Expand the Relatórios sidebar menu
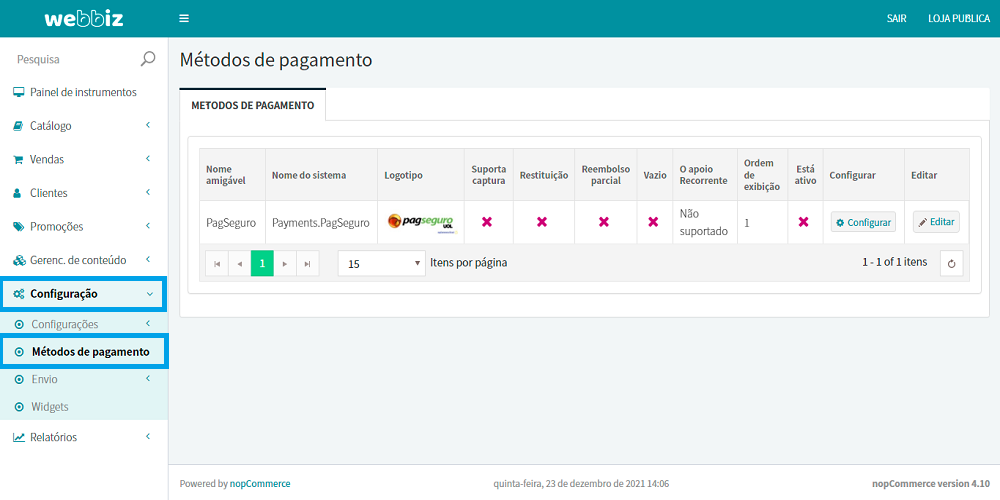 (83, 437)
